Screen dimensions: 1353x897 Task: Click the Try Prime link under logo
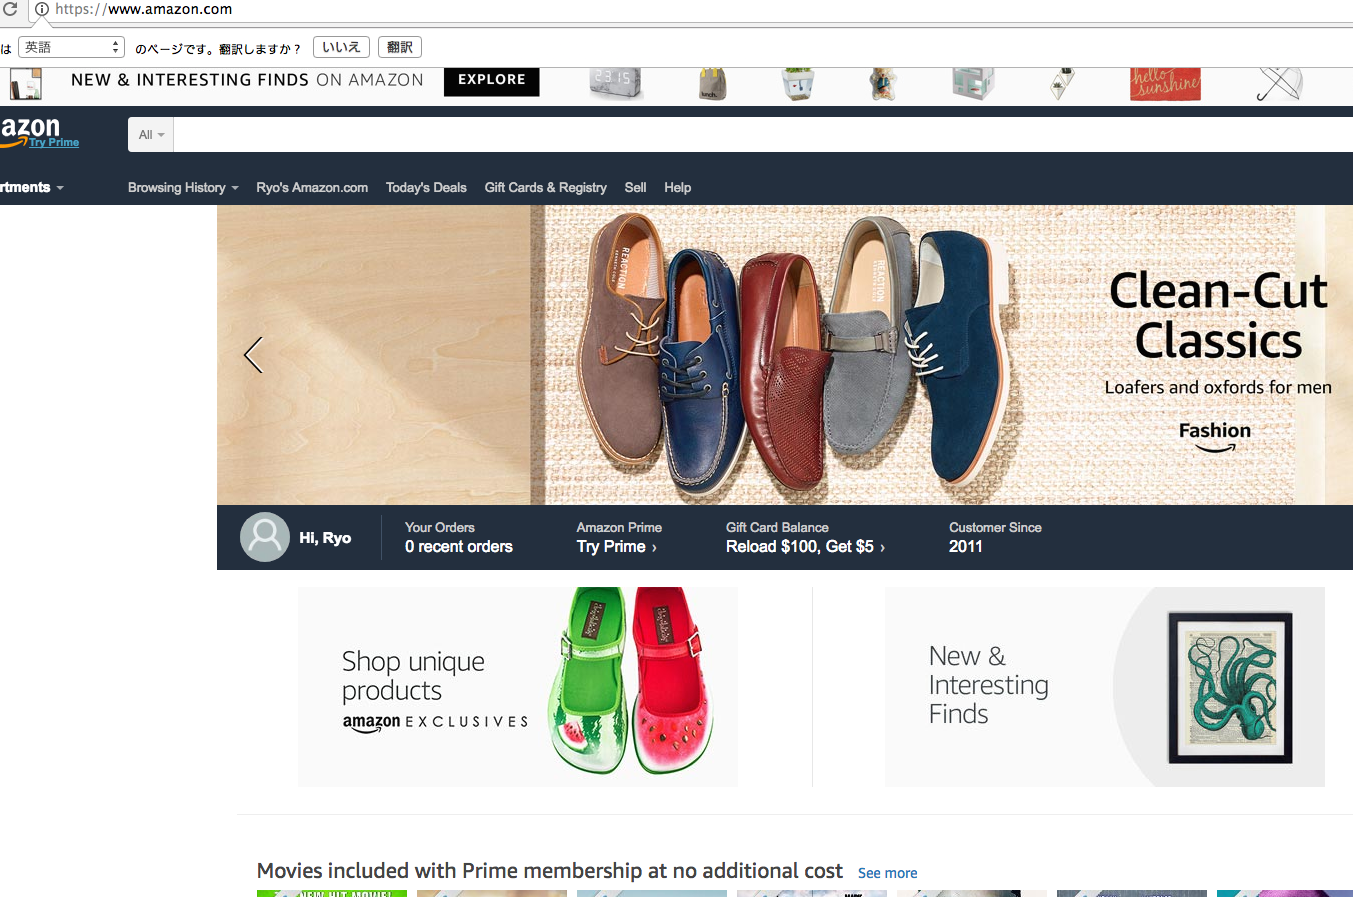(54, 143)
